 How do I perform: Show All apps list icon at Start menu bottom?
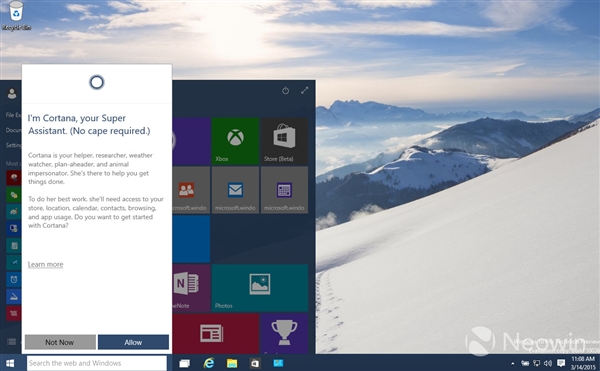tap(11, 342)
